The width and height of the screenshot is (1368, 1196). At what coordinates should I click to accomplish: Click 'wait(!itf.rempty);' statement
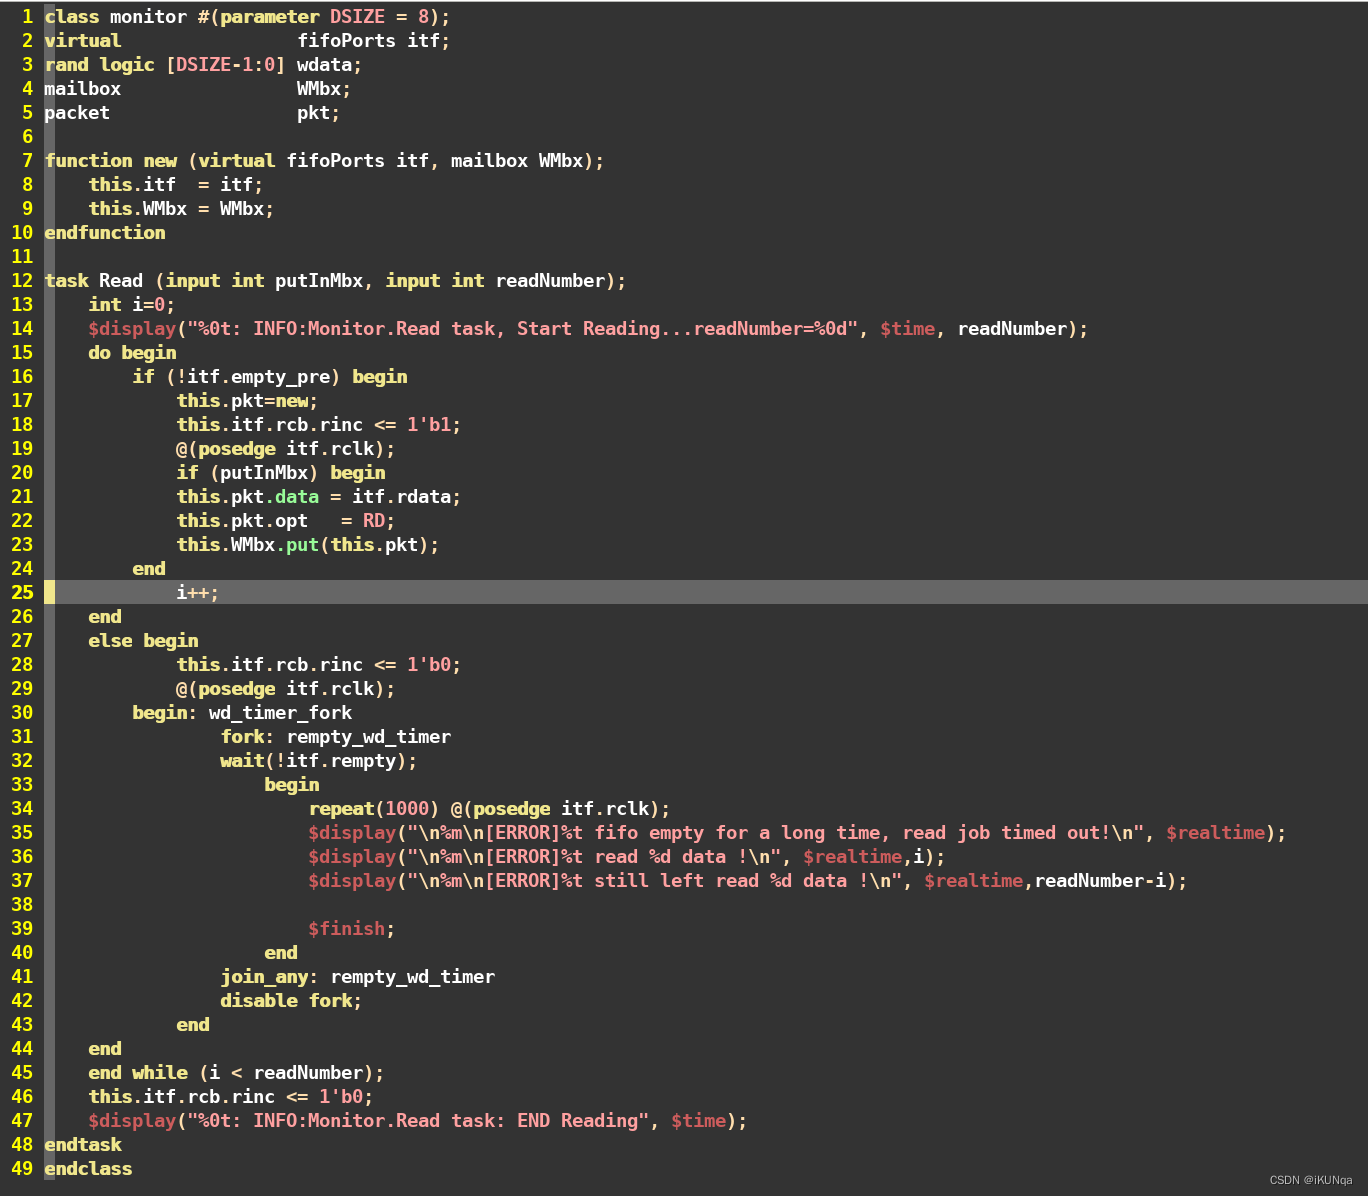click(x=319, y=761)
